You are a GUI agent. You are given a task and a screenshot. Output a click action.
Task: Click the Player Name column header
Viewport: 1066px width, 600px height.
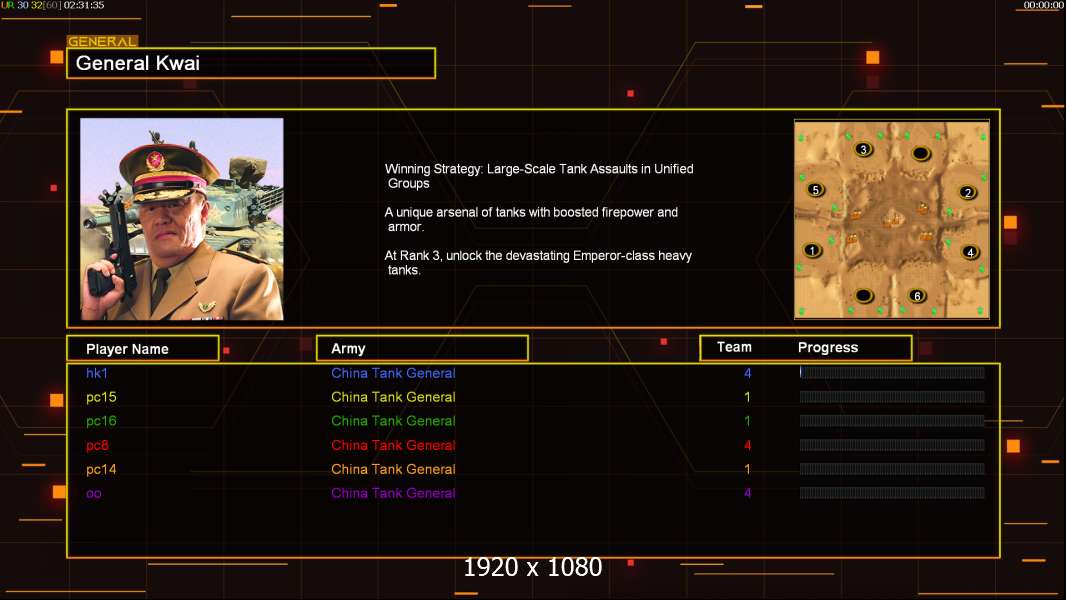click(143, 349)
